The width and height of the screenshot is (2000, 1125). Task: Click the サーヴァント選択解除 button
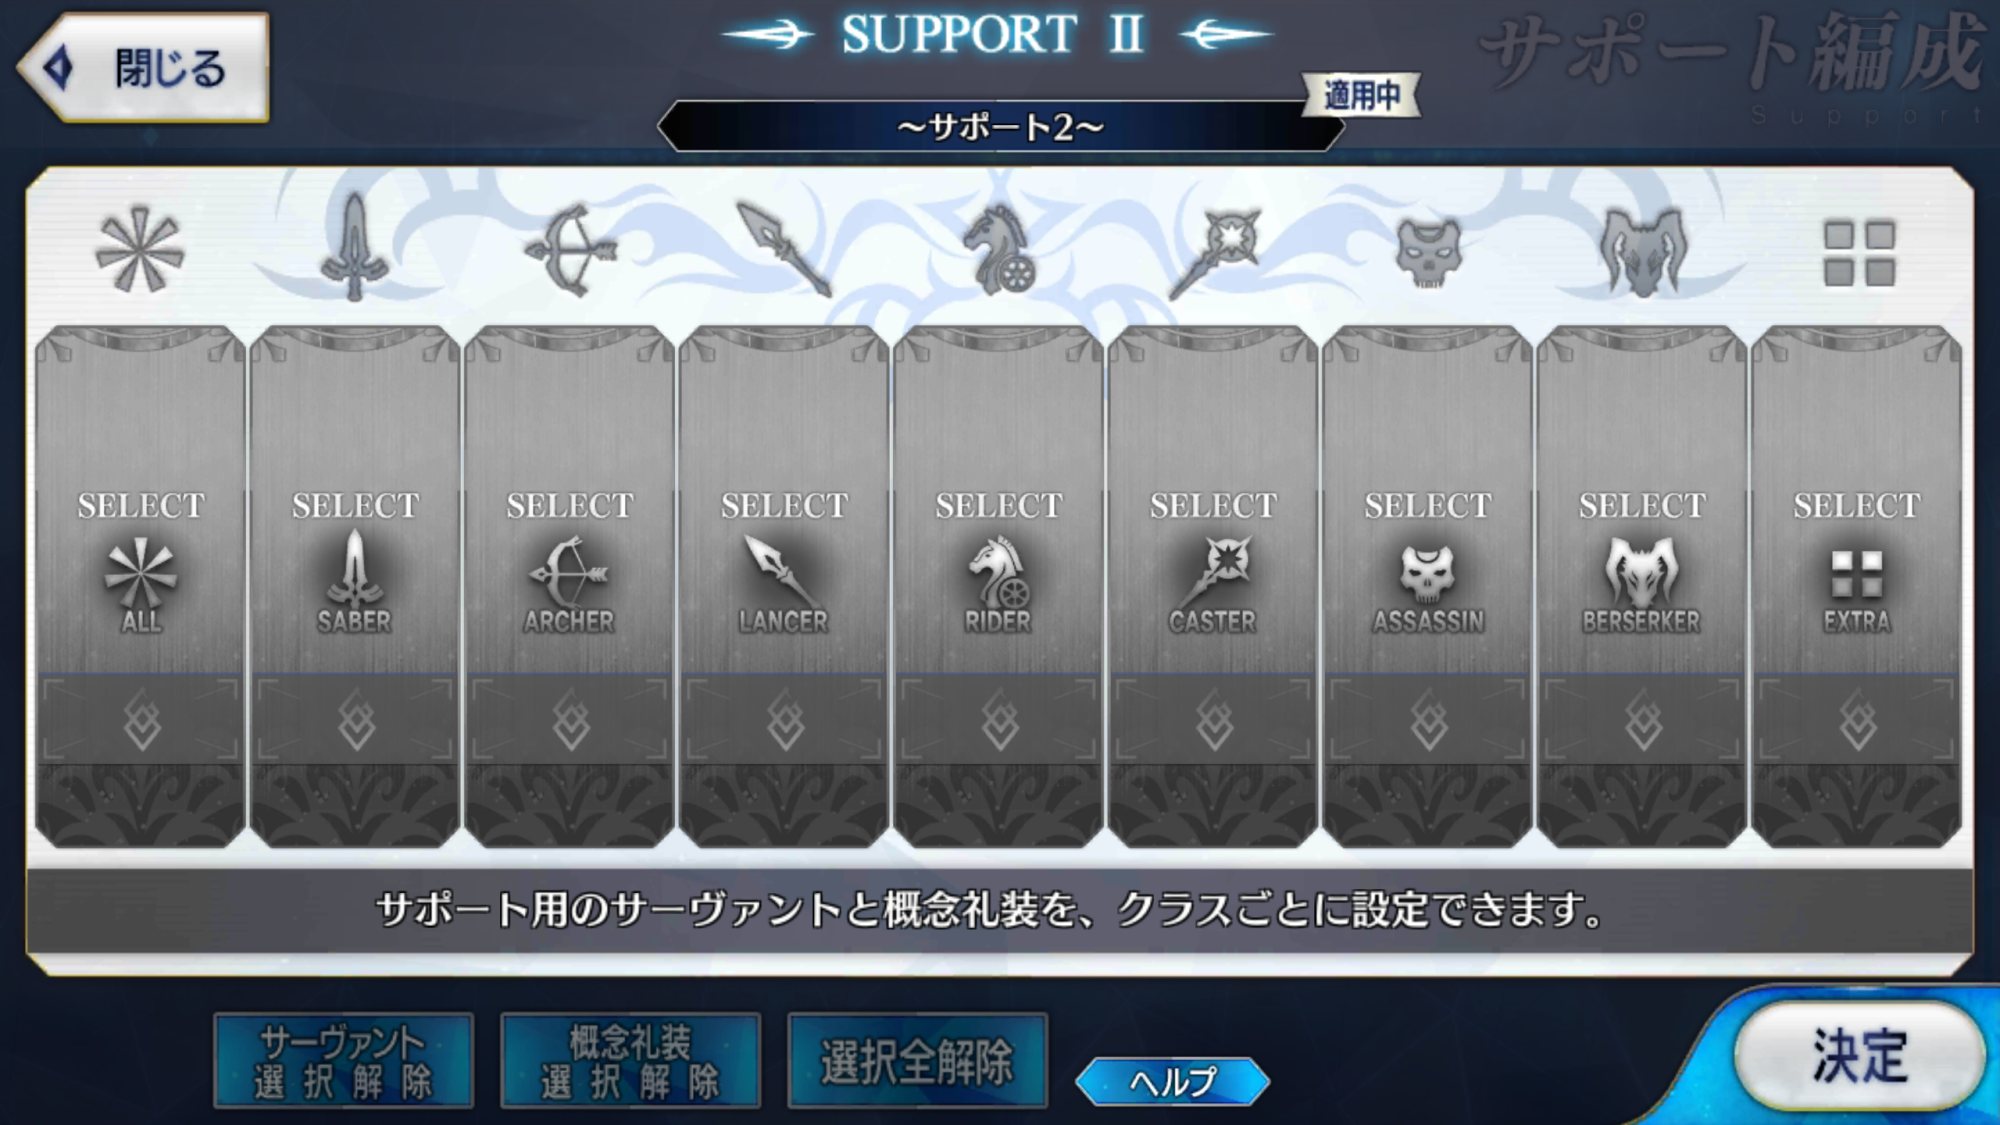coord(343,1061)
